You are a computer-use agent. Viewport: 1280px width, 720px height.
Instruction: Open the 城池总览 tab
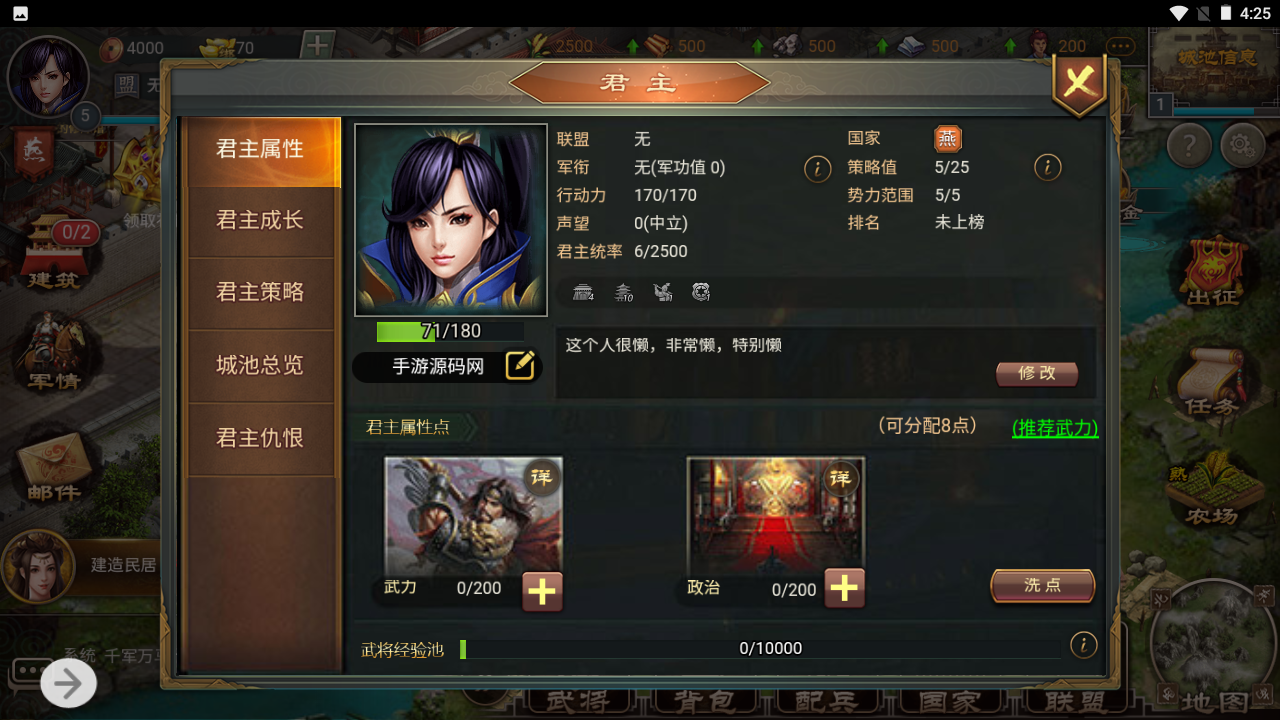[x=260, y=366]
